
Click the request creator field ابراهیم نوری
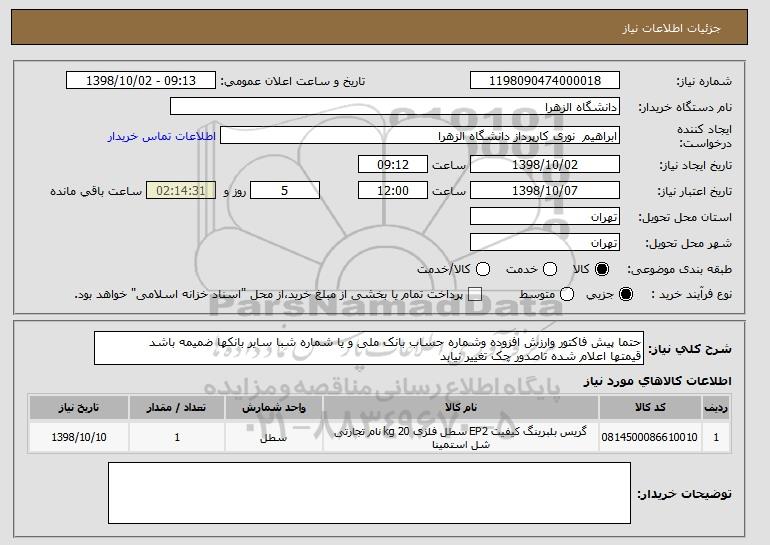coord(420,136)
